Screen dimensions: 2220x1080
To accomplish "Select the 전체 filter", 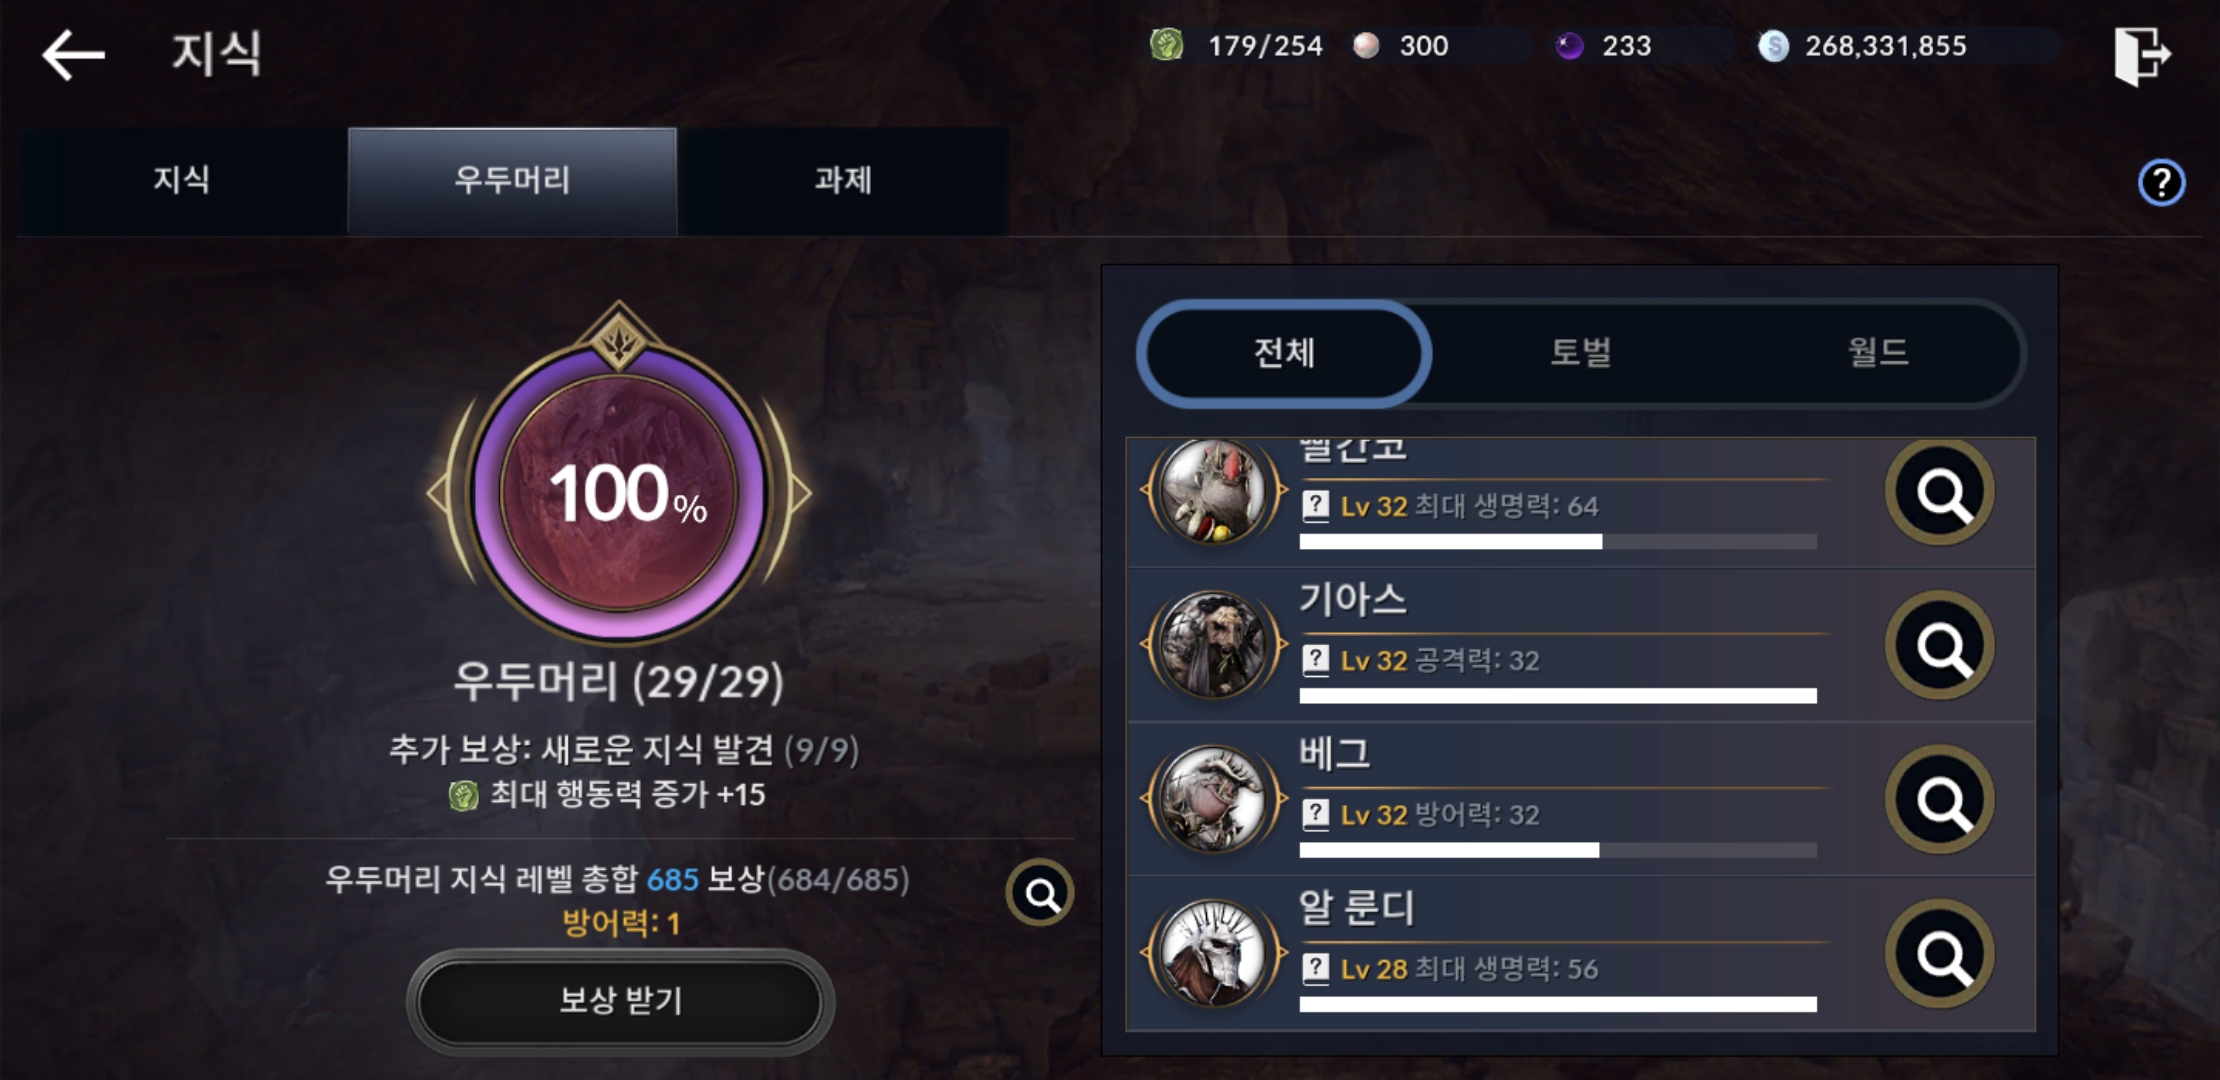I will [1284, 353].
